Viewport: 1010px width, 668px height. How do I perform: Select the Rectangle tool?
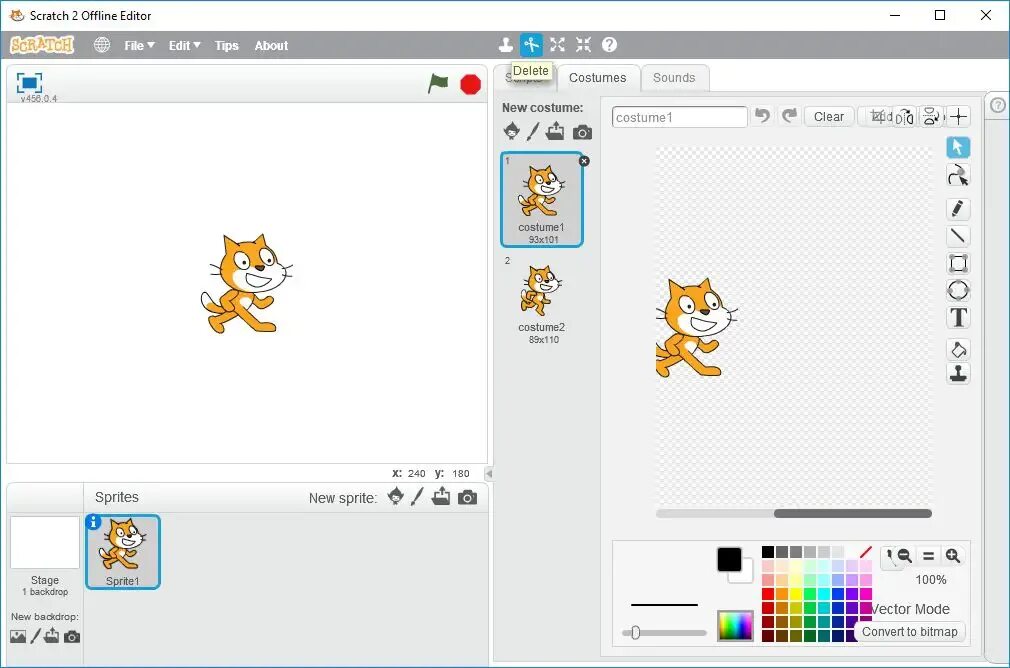click(958, 263)
